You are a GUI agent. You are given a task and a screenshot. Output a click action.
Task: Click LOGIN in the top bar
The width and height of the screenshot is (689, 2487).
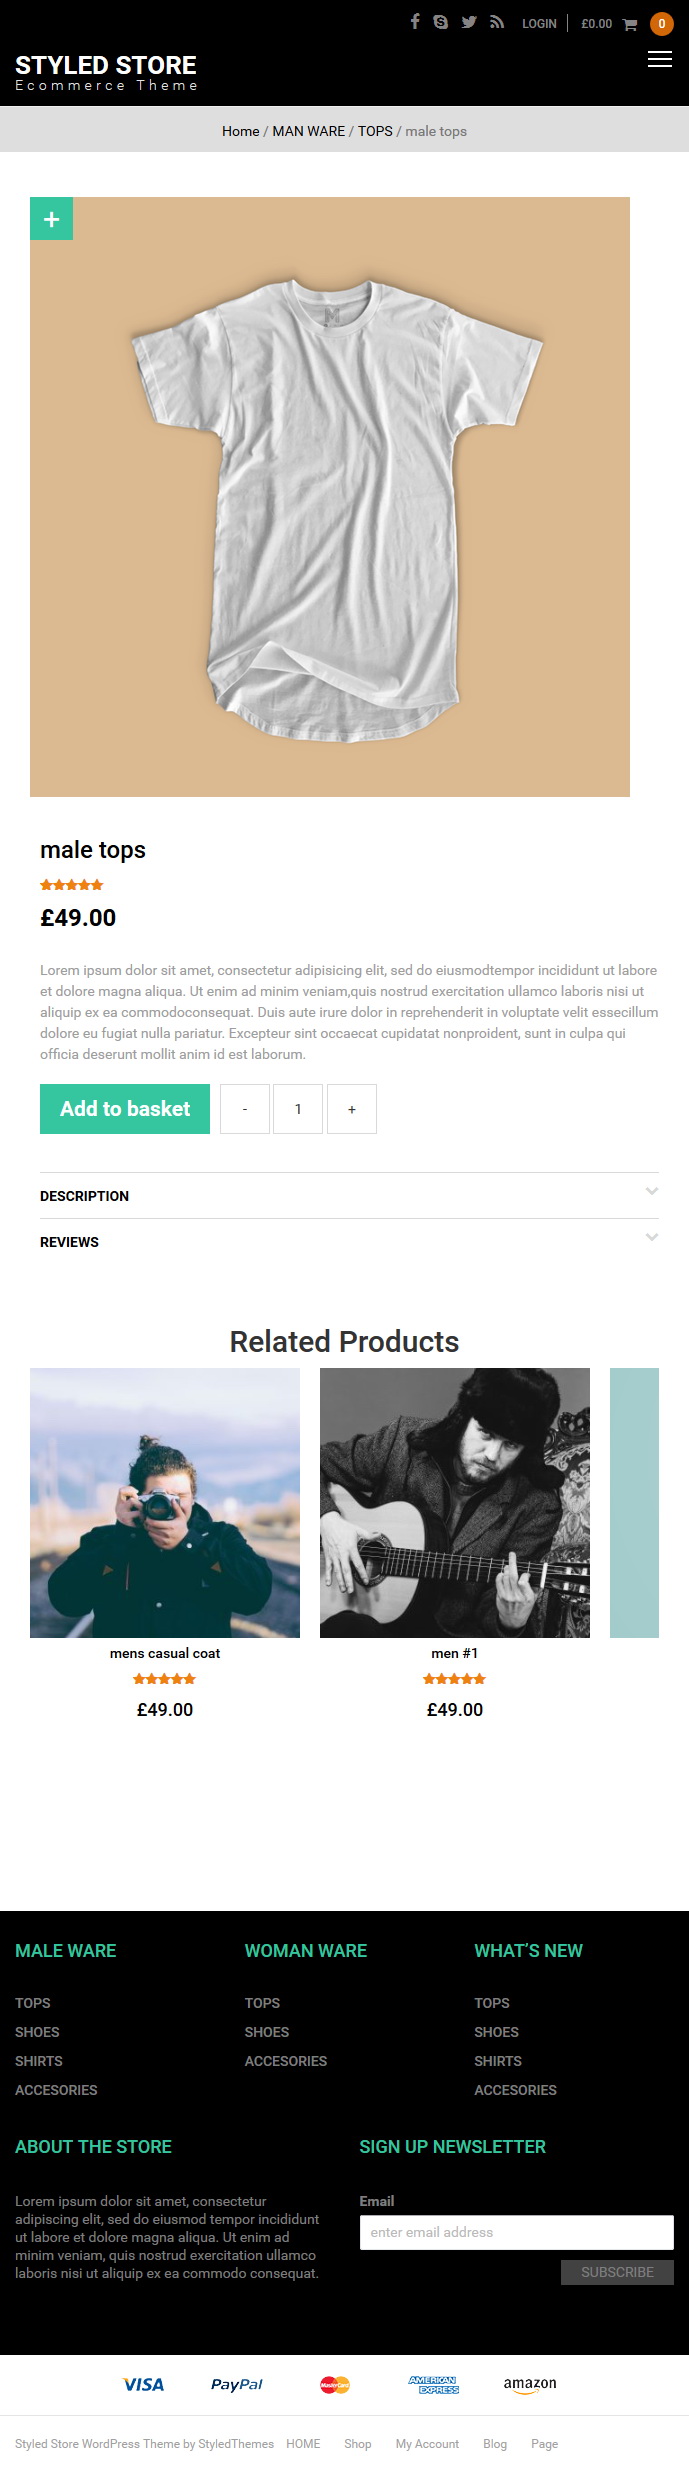tap(539, 24)
